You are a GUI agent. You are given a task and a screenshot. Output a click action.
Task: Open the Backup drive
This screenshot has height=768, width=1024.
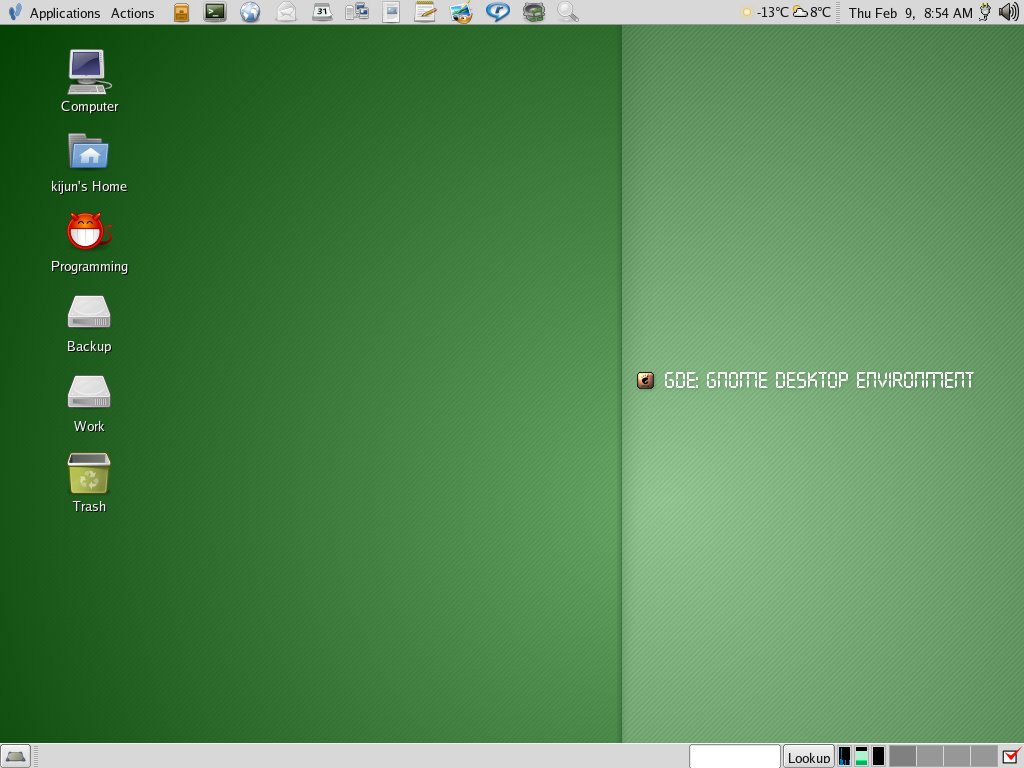pyautogui.click(x=89, y=324)
